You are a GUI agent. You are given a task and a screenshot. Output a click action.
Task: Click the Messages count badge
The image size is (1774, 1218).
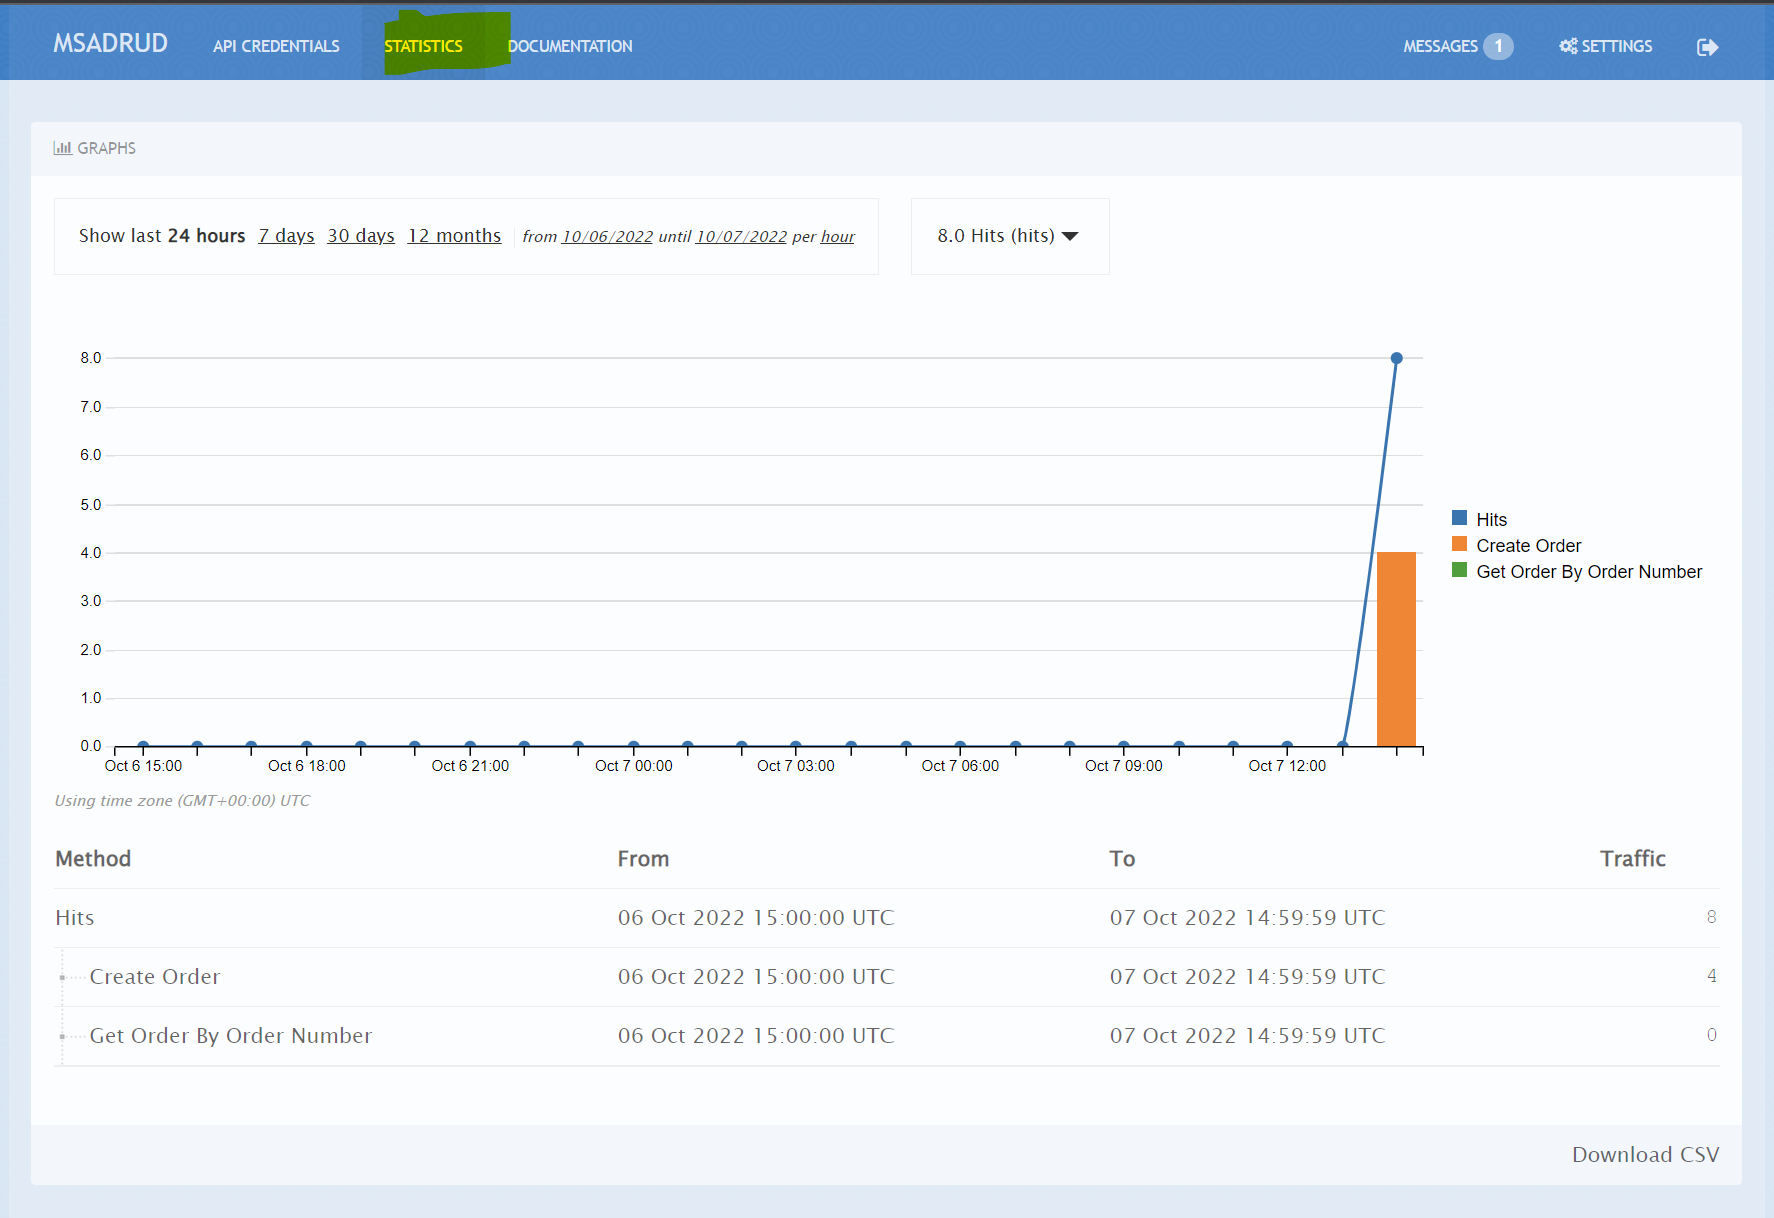pos(1497,46)
